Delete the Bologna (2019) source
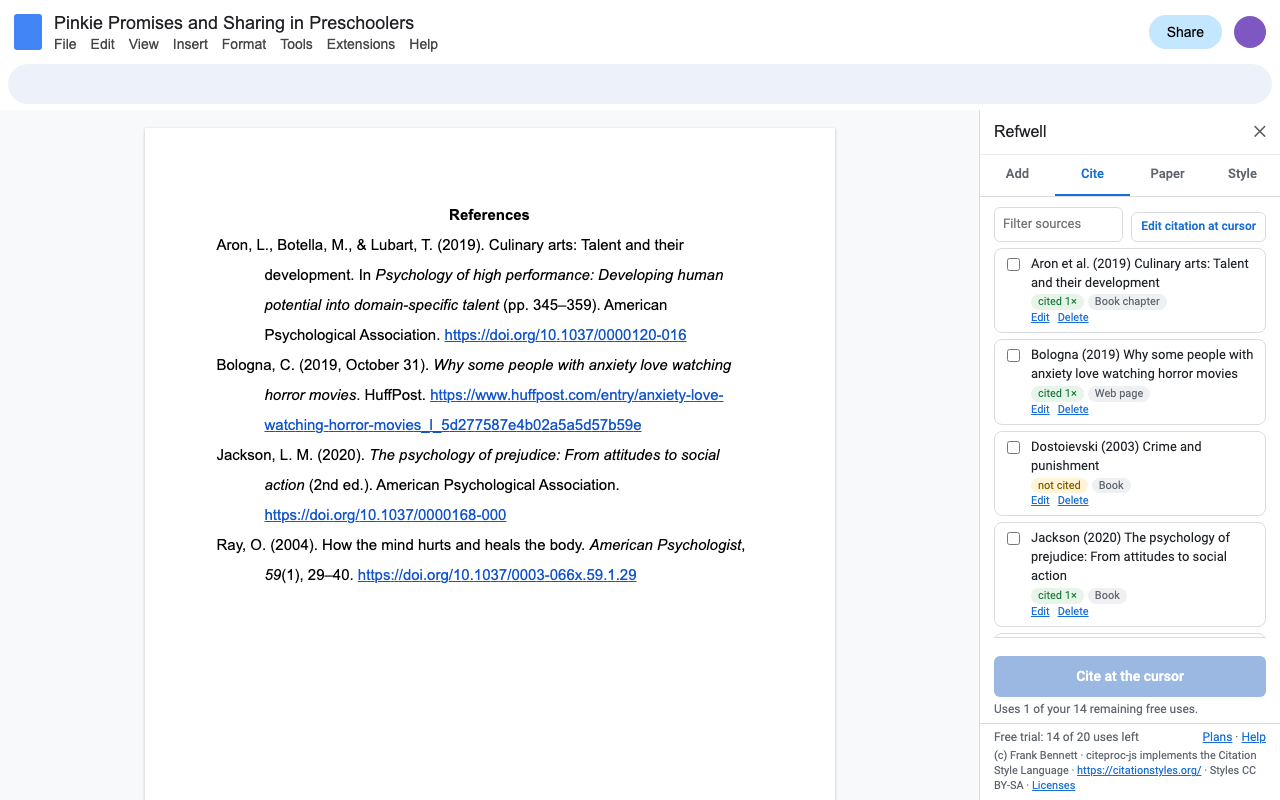 pyautogui.click(x=1073, y=410)
